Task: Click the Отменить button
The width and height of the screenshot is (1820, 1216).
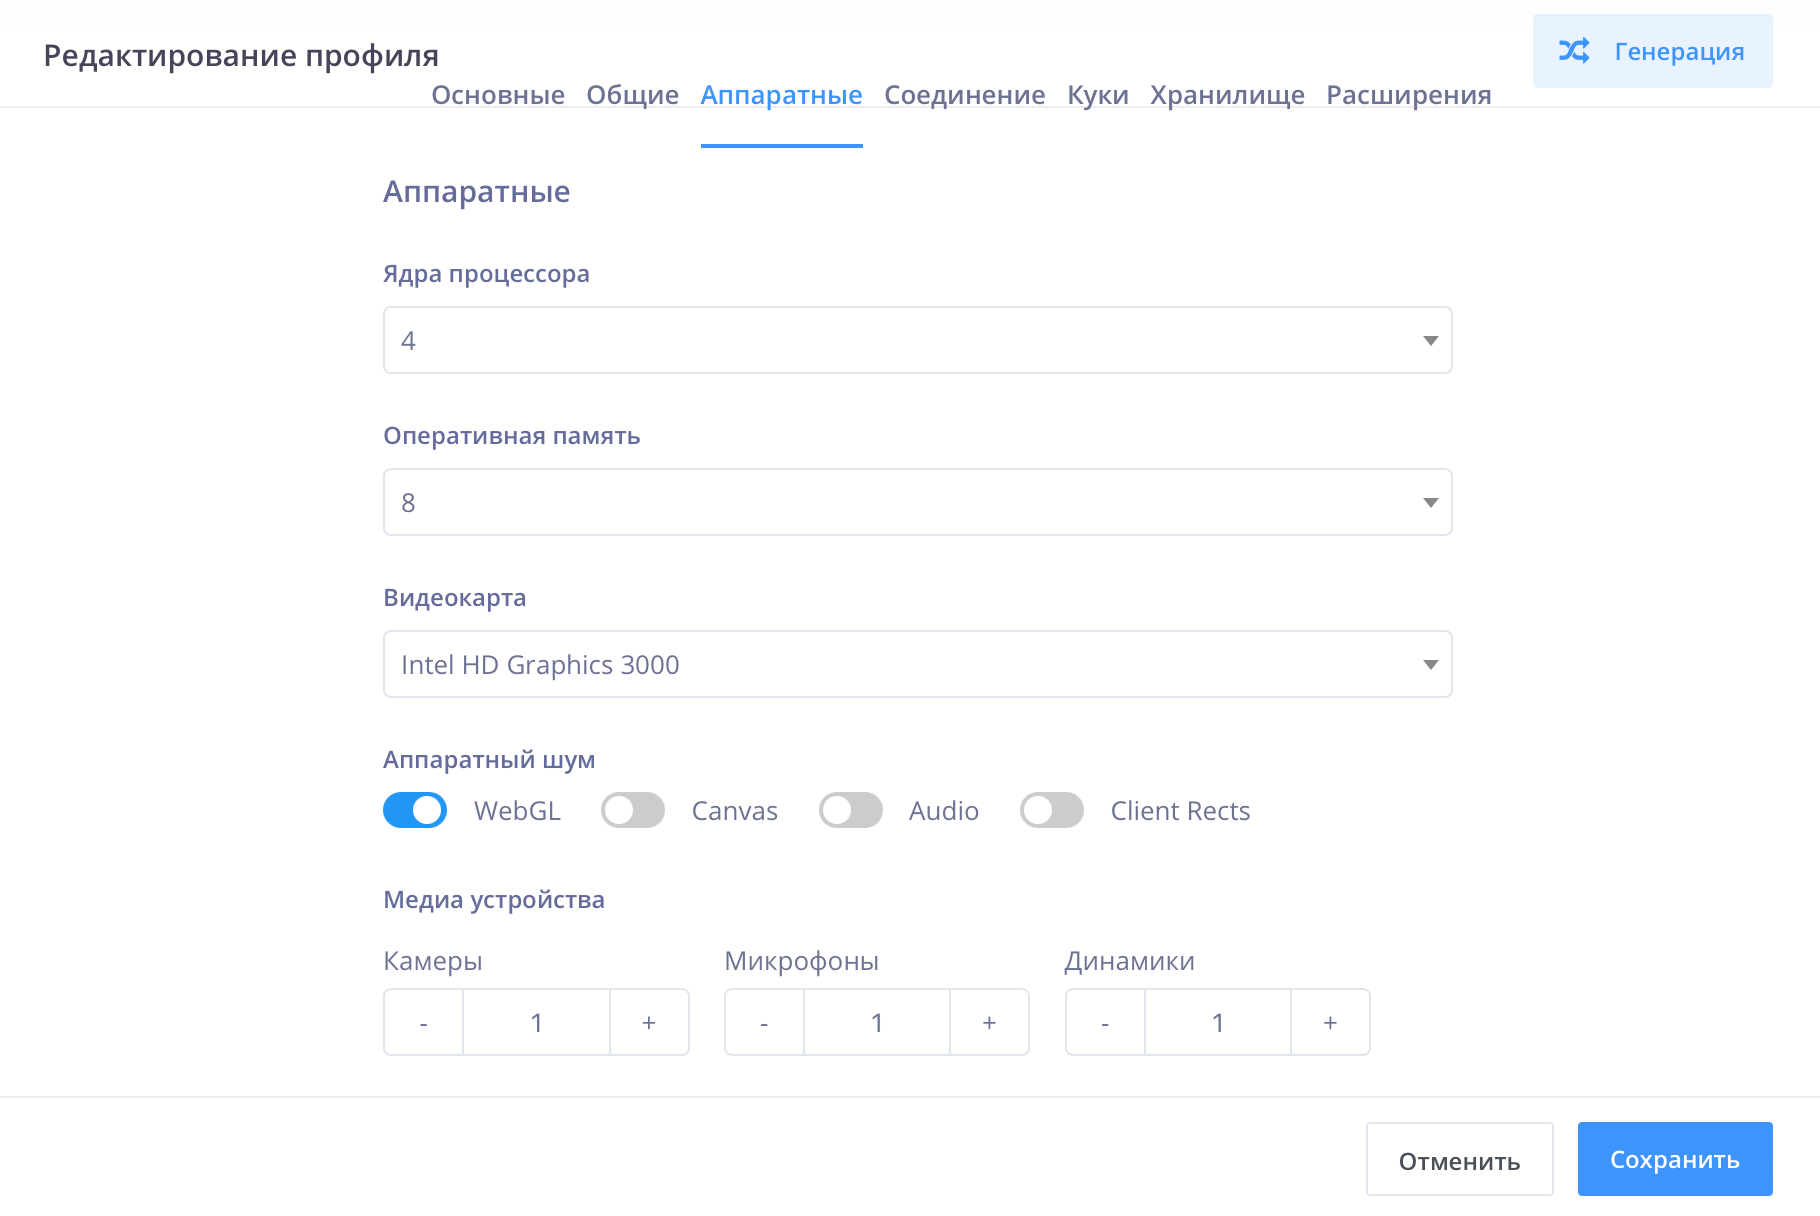Action: tap(1459, 1160)
